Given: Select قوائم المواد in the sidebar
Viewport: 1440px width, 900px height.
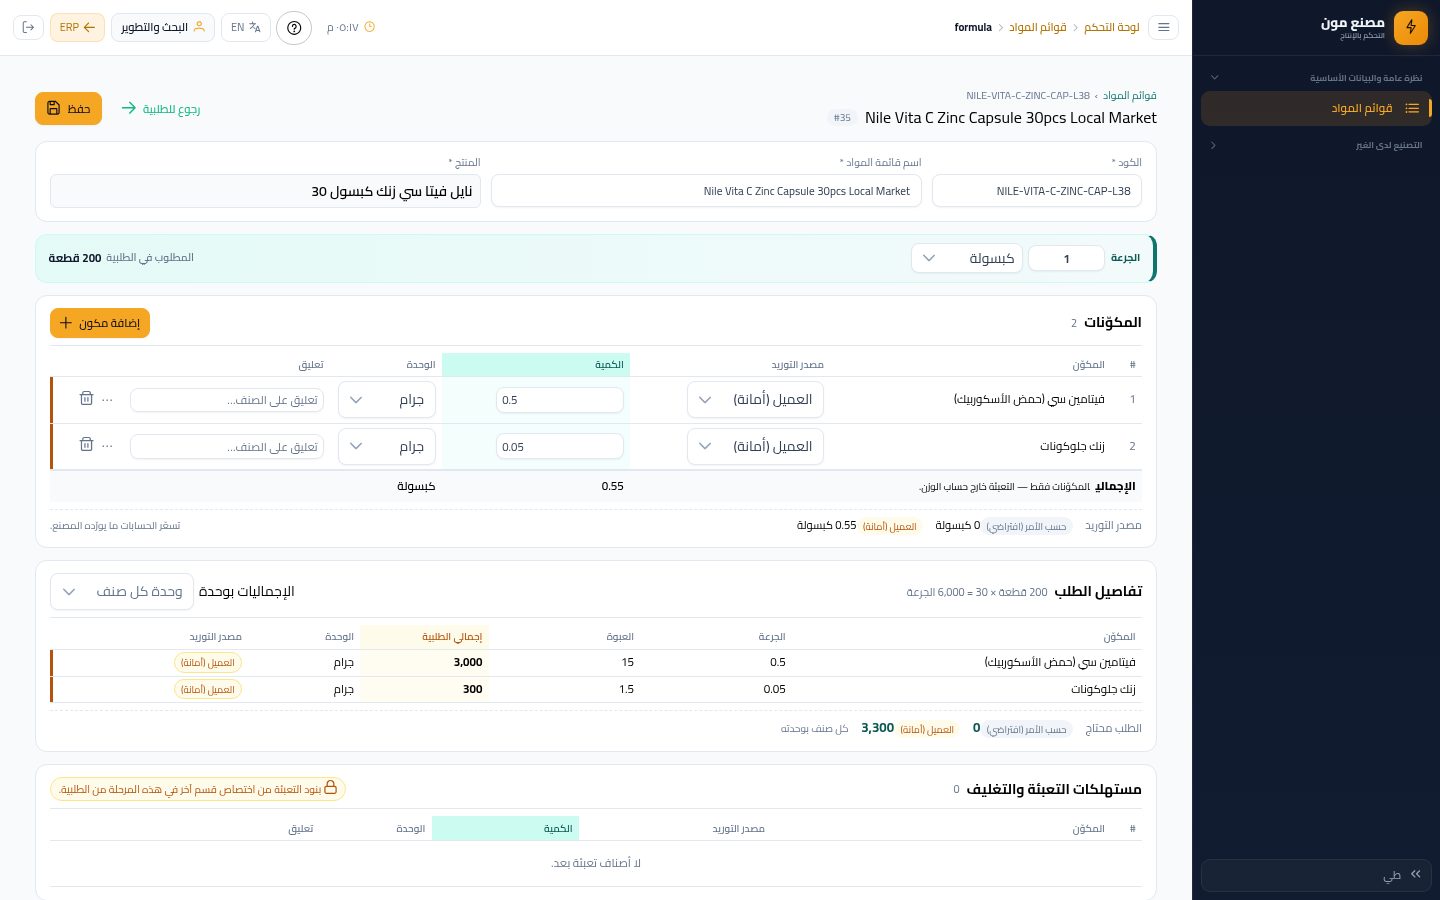Looking at the screenshot, I should pos(1316,108).
